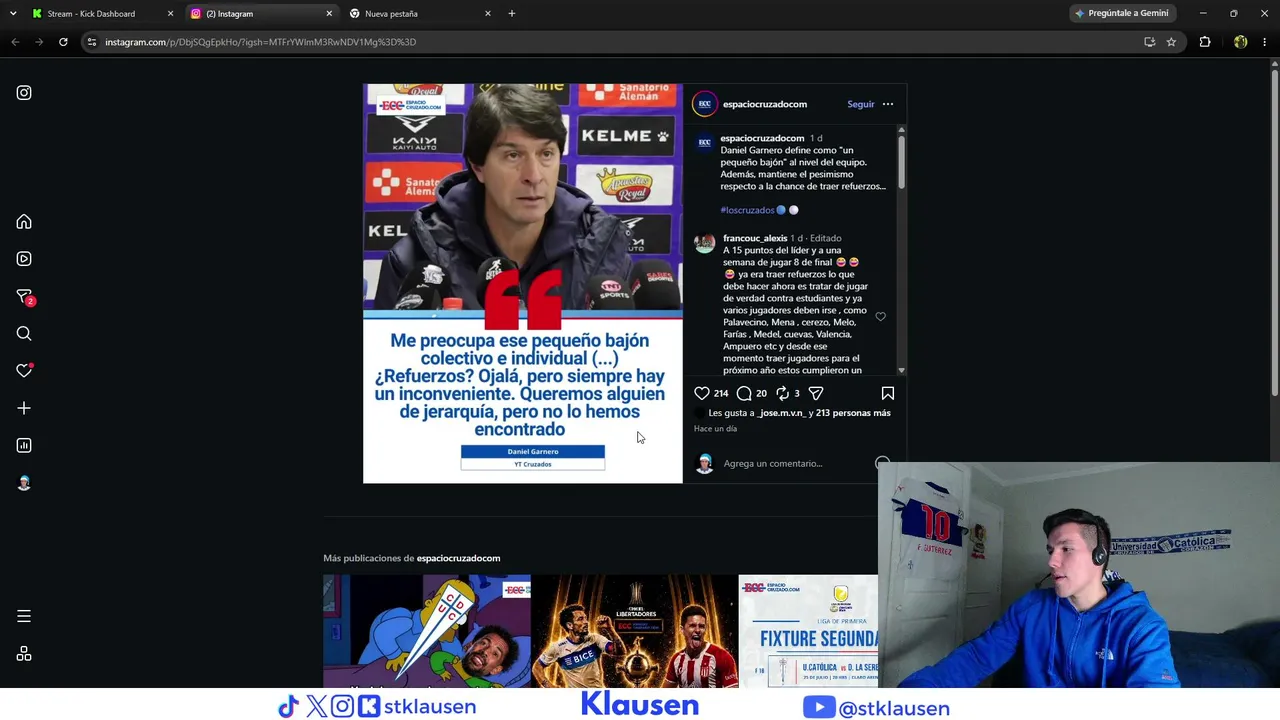Open francouc_alexis's comment avatar

tap(705, 244)
